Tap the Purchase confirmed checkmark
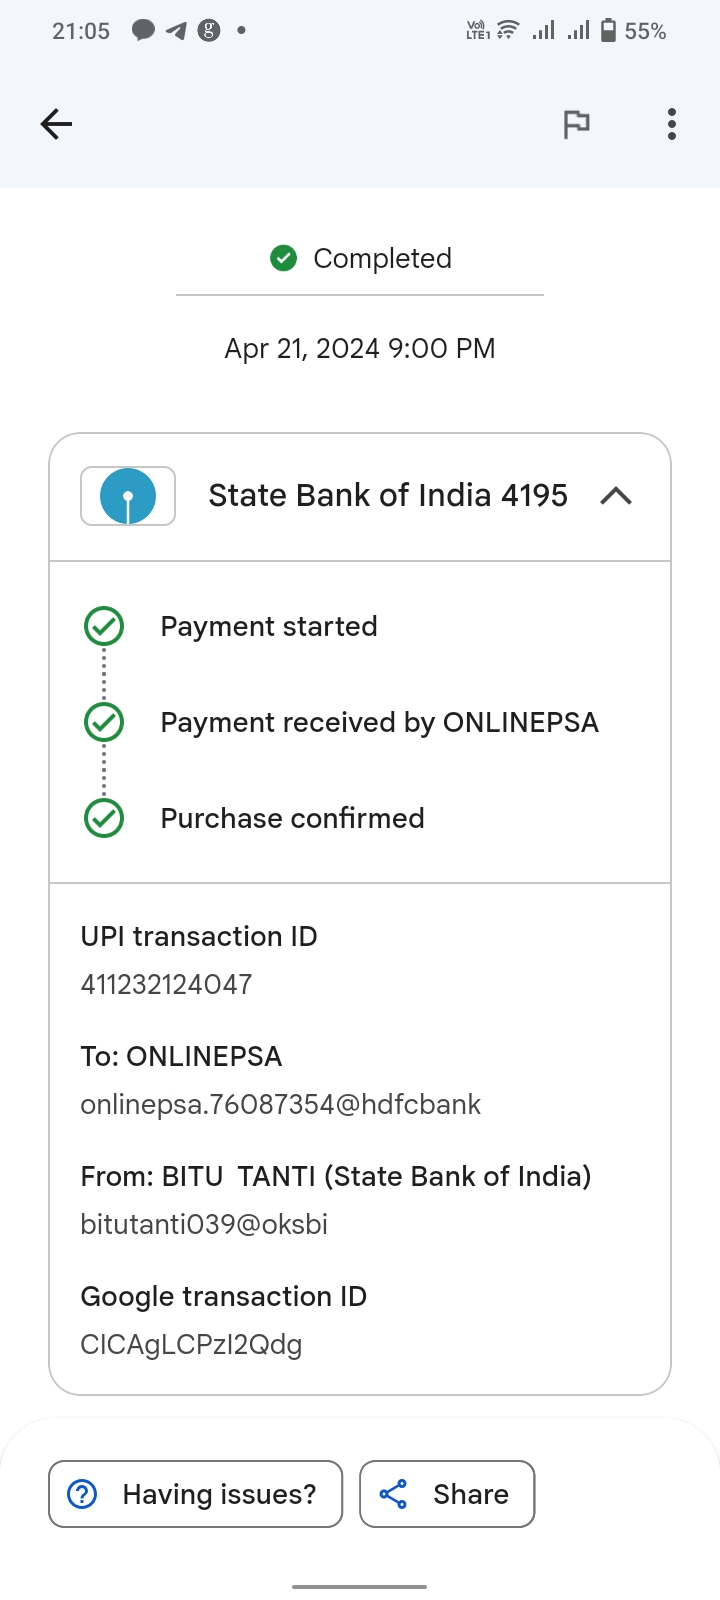 point(104,818)
